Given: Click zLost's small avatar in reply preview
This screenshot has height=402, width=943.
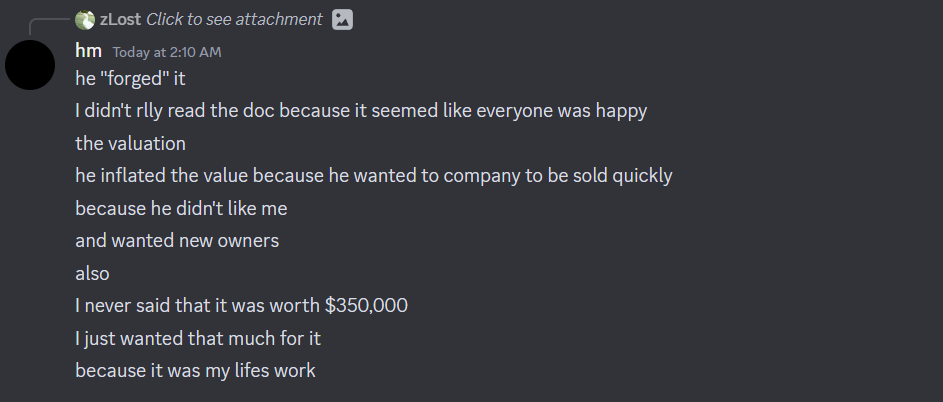Looking at the screenshot, I should (x=85, y=20).
